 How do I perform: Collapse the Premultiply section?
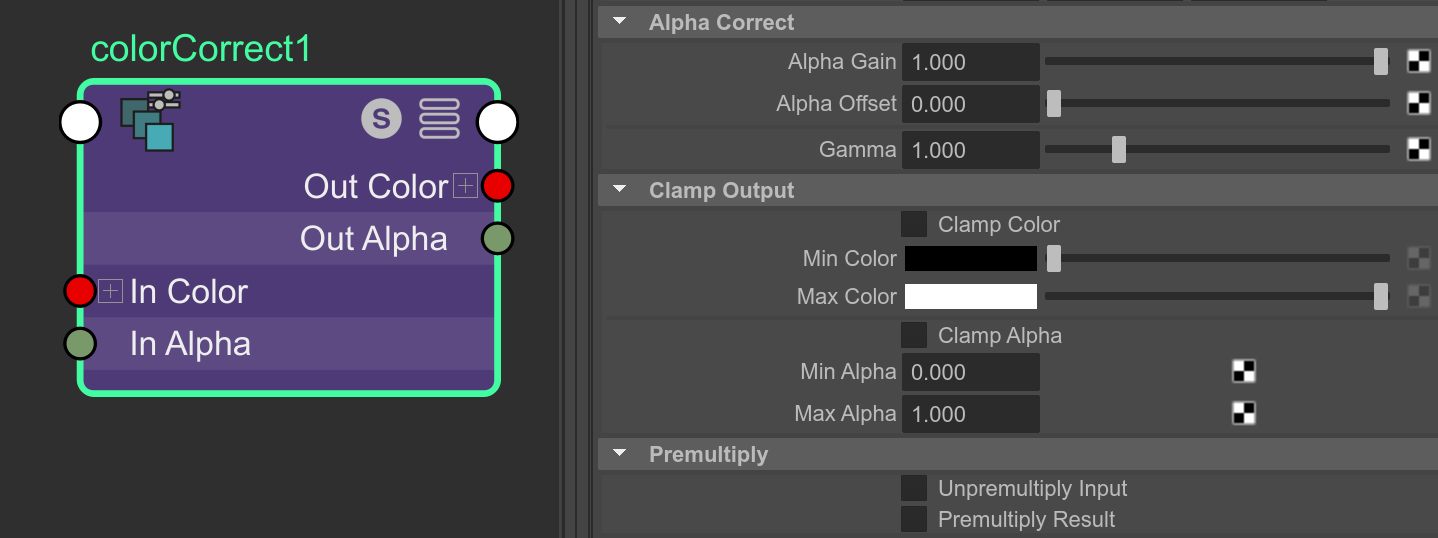[620, 454]
